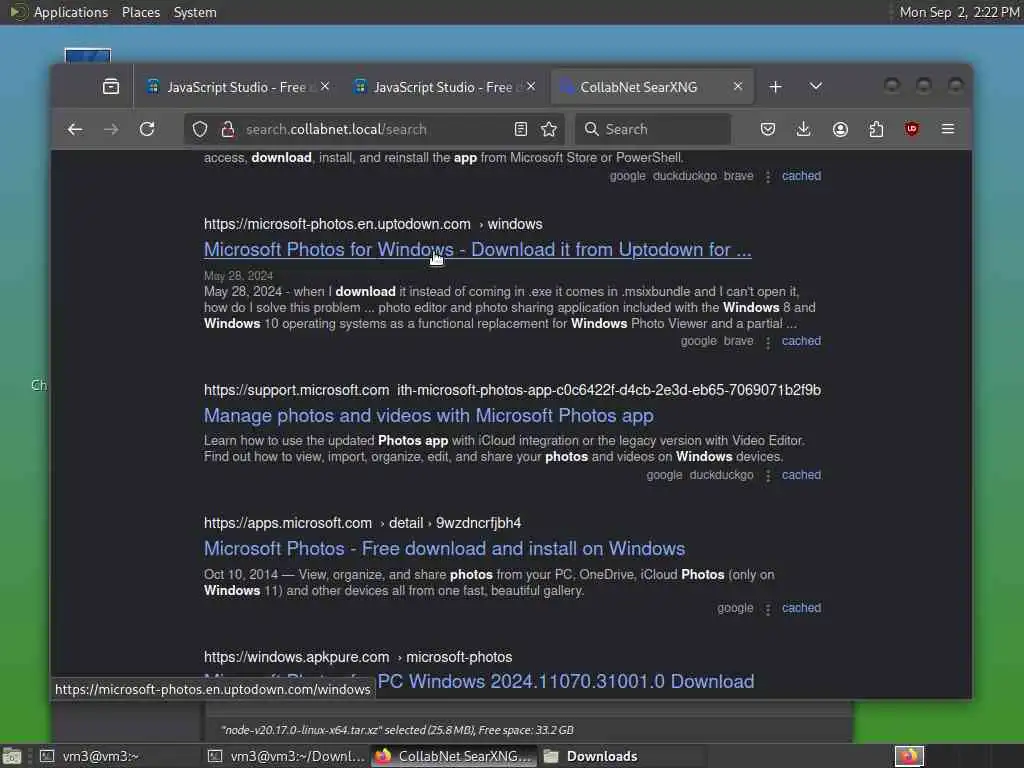Image resolution: width=1024 pixels, height=768 pixels.
Task: Expand the three-dot menu beside google duckduckgo brave
Action: coord(768,177)
